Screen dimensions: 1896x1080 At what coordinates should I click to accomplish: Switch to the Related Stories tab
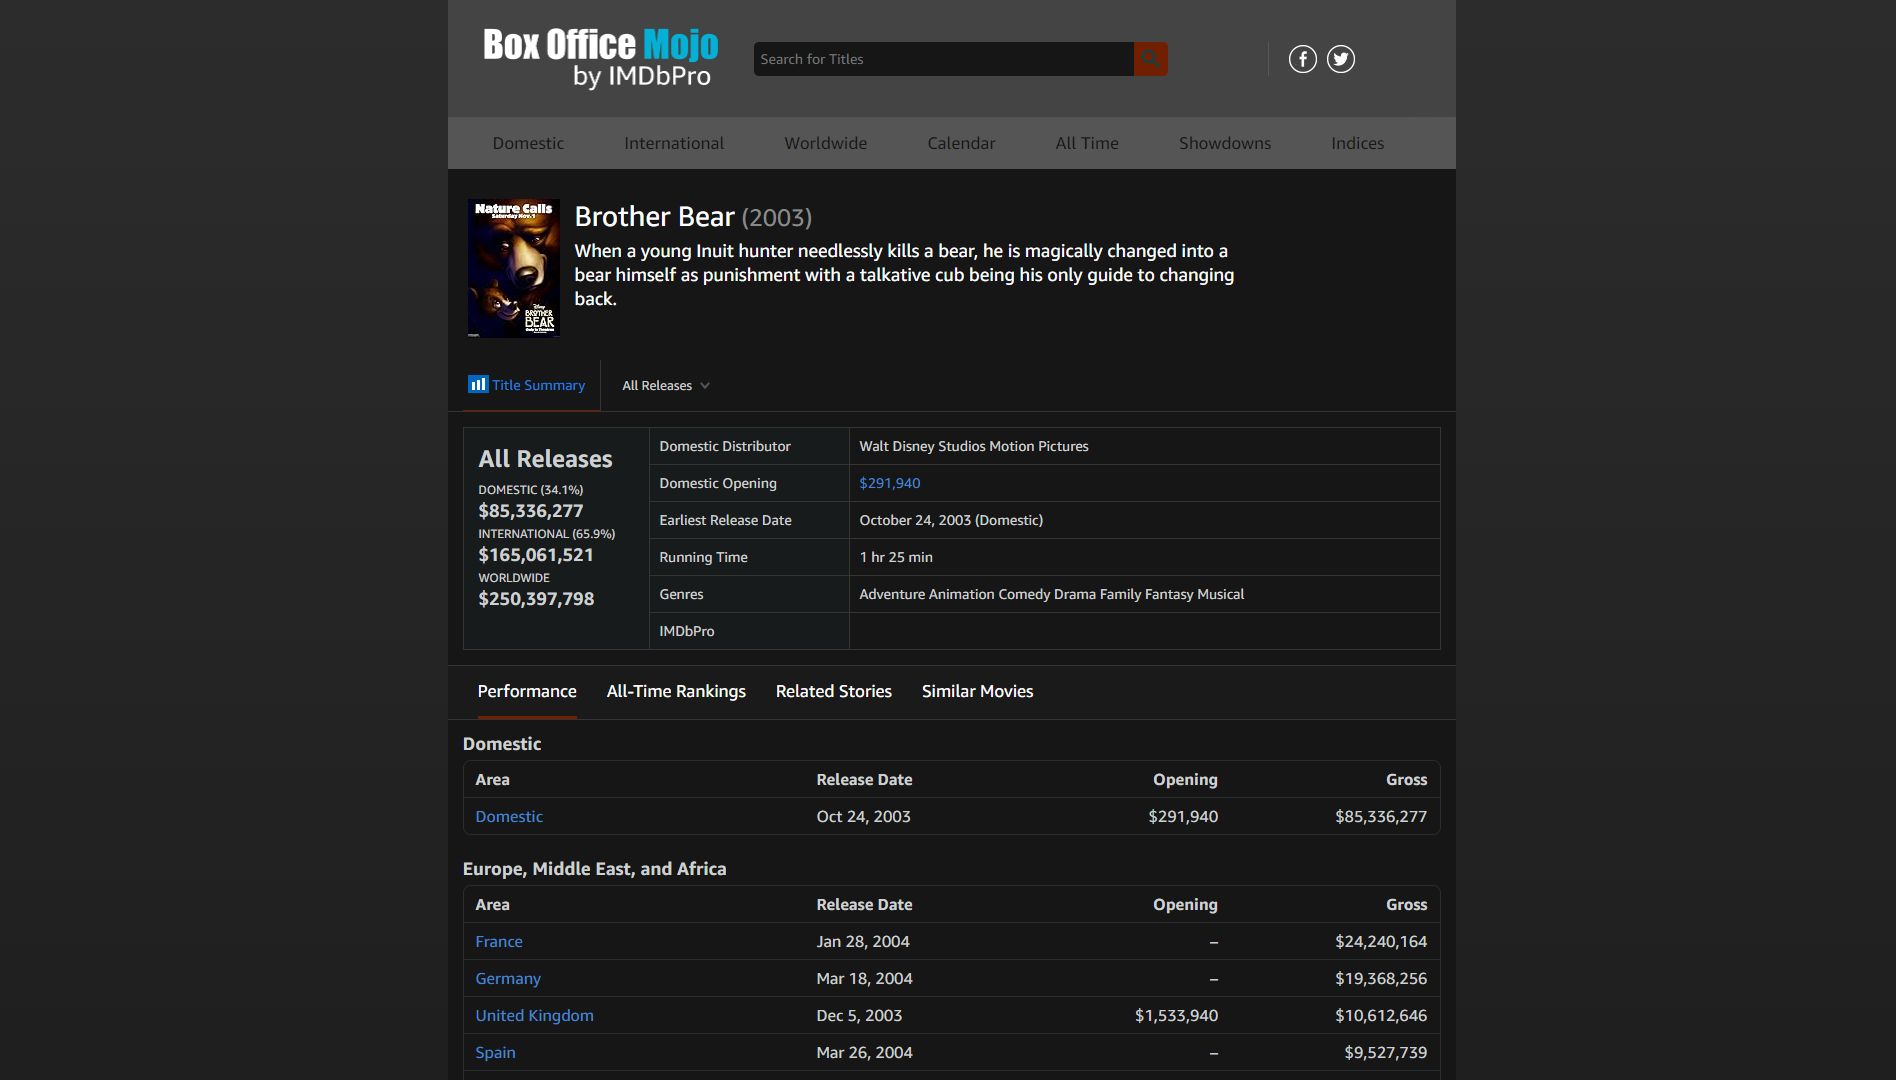tap(834, 691)
